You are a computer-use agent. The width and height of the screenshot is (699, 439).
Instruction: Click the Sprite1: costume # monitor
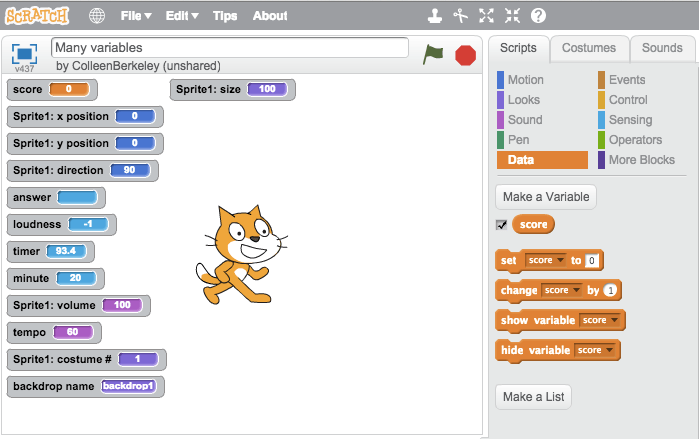86,360
